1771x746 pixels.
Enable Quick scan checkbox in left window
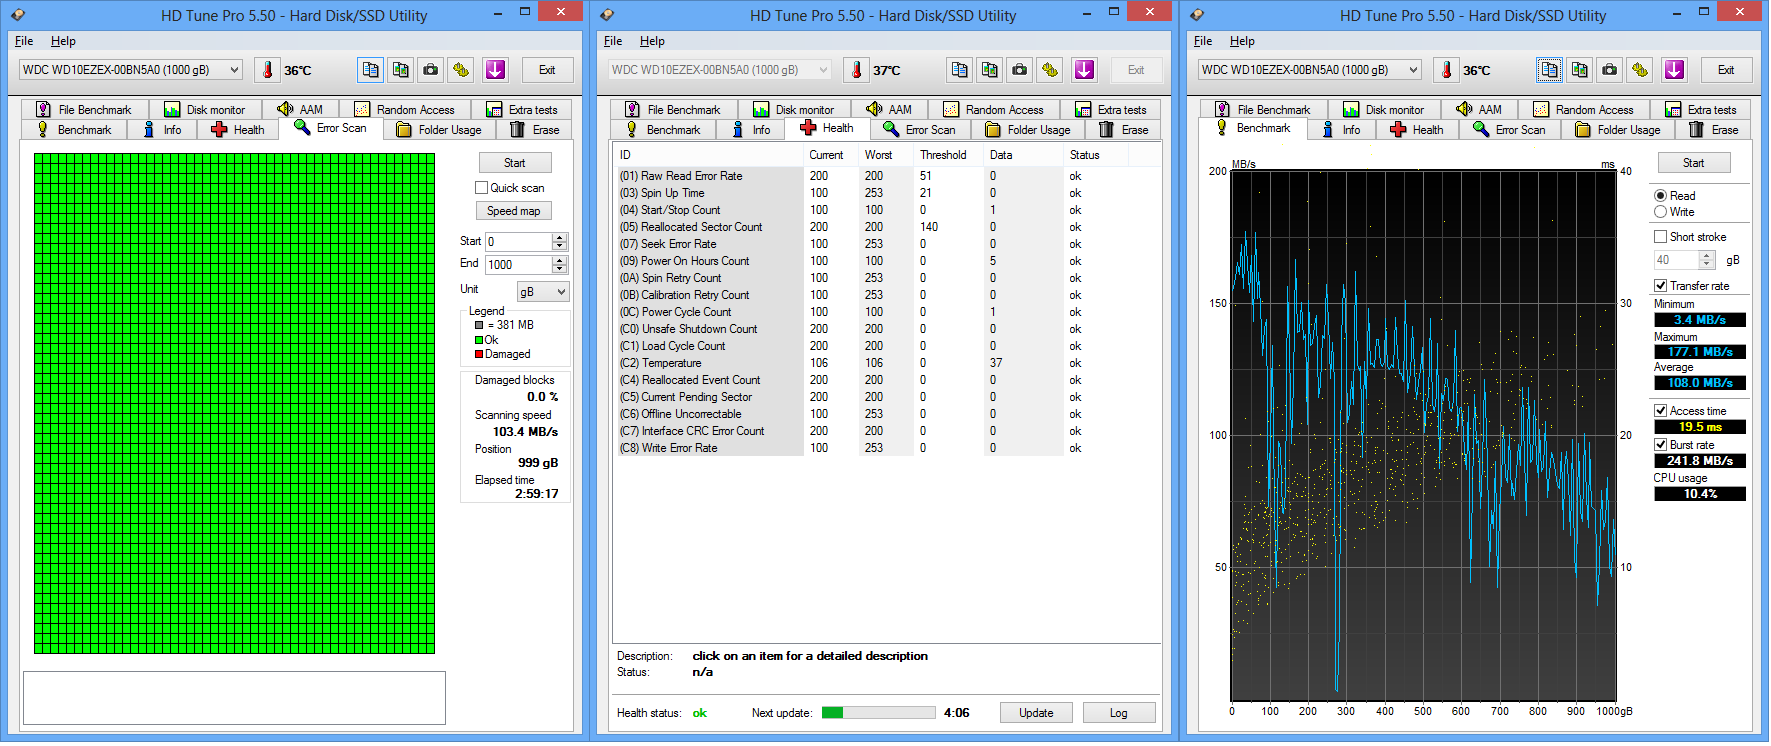[x=481, y=188]
